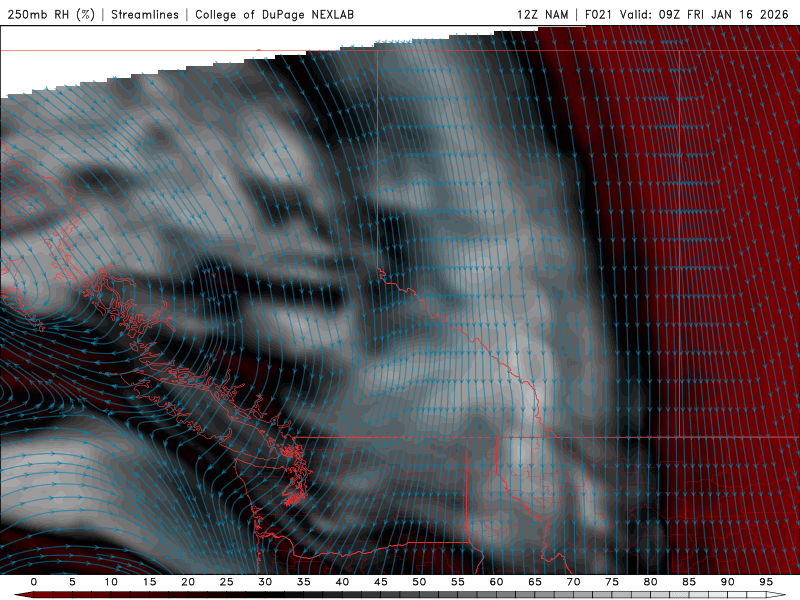Select the "50" color scale label
This screenshot has height=600, width=800.
(419, 582)
